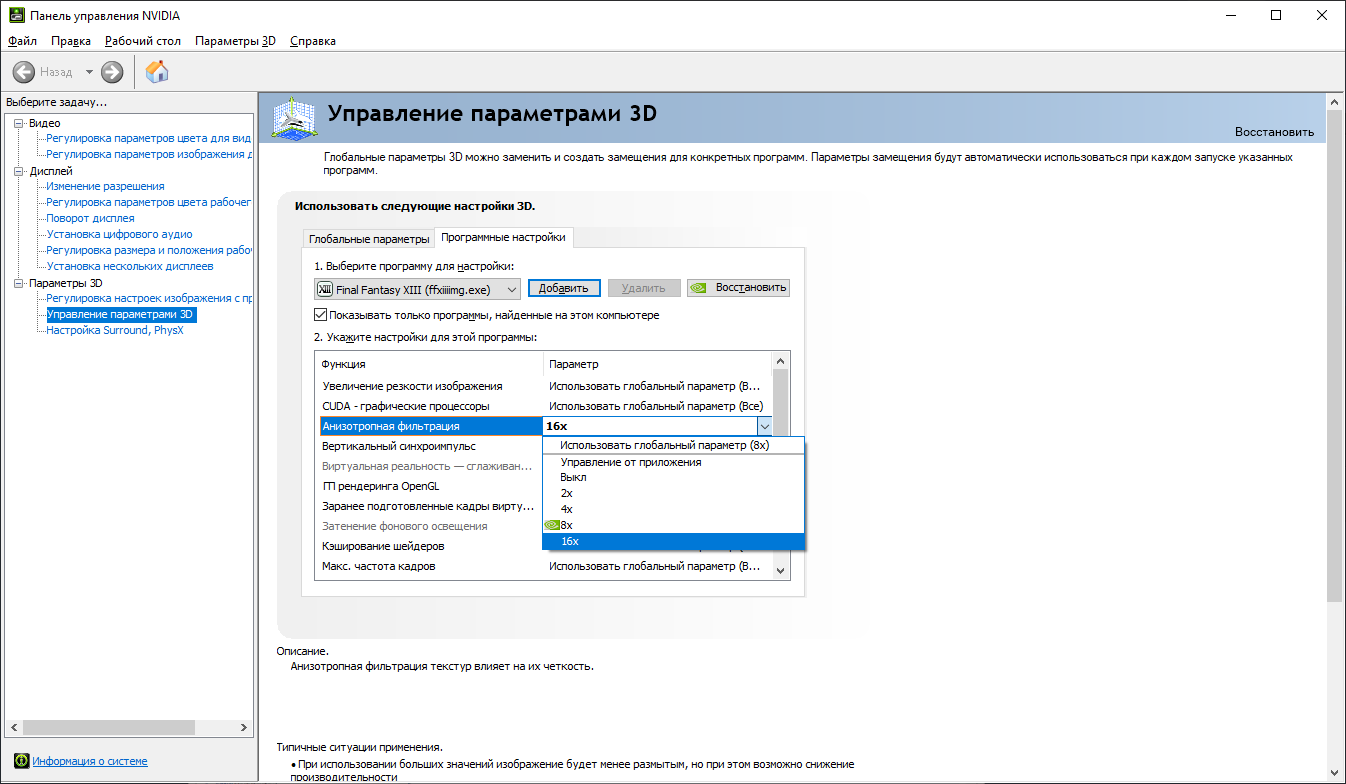Open Регулировка параметров цвета для видео

[148, 138]
